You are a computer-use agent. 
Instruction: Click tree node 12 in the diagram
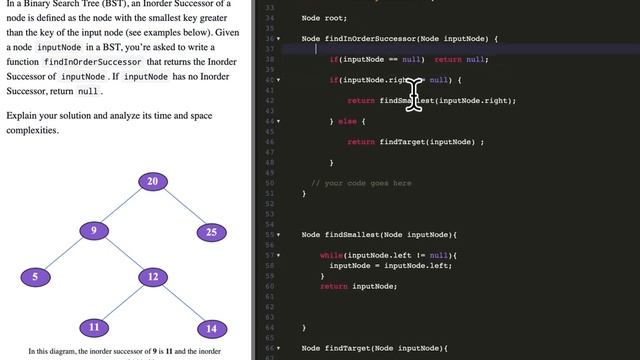coord(153,277)
